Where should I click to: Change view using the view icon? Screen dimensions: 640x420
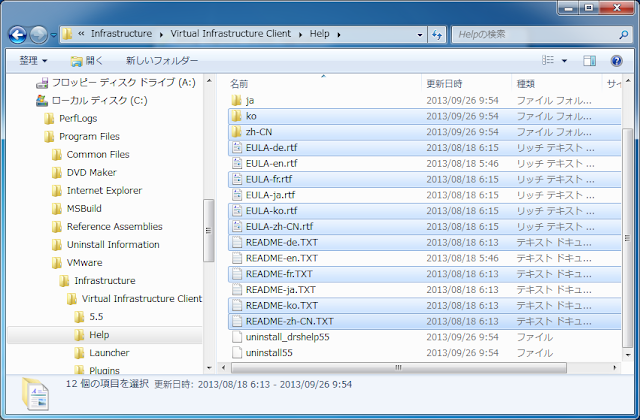pyautogui.click(x=548, y=60)
